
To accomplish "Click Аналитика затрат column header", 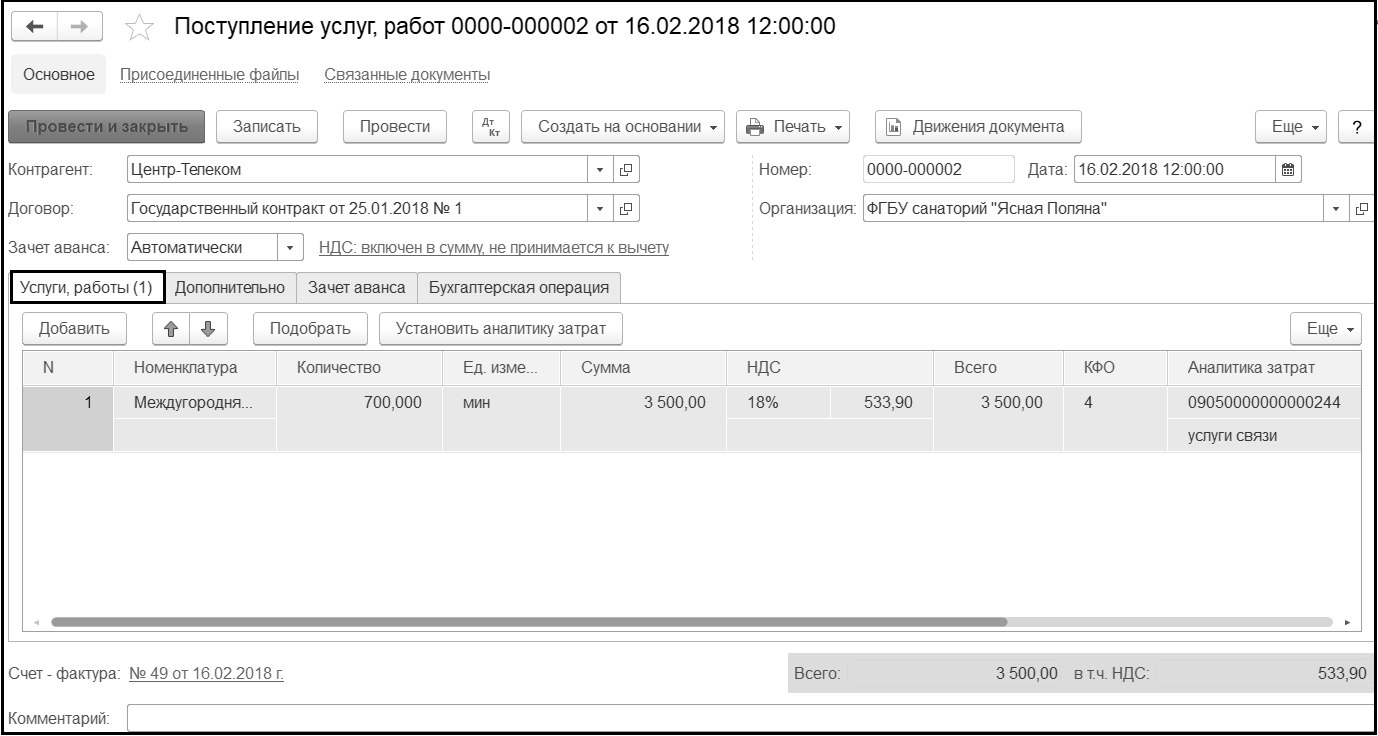I will [1264, 367].
